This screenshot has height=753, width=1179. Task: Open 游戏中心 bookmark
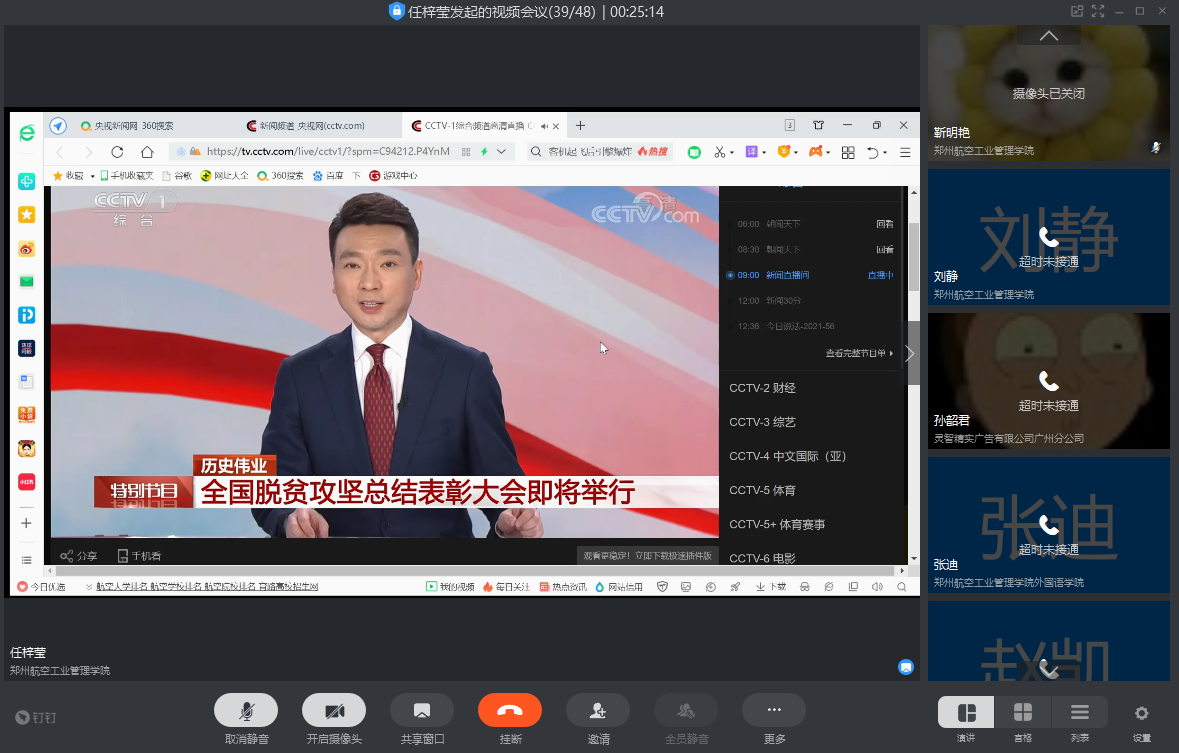tap(393, 175)
